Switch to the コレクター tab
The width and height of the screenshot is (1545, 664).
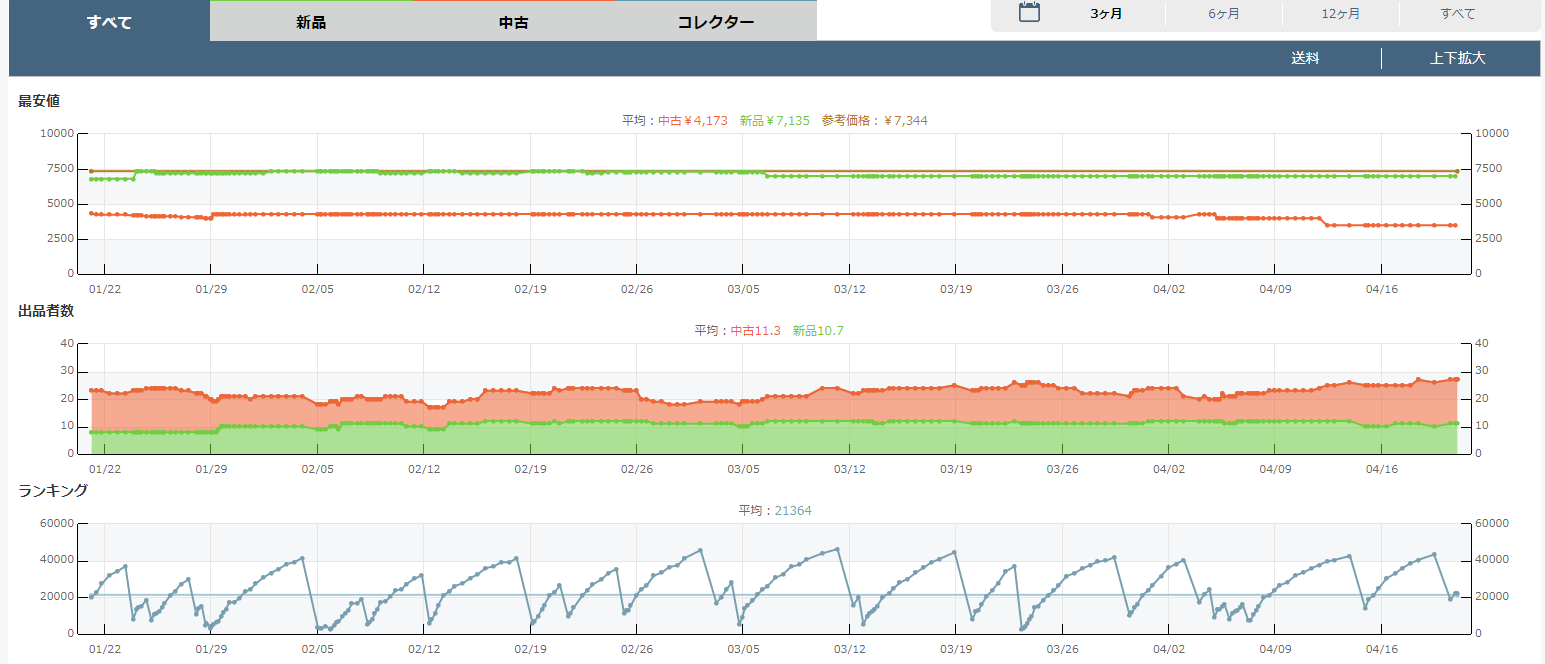716,22
